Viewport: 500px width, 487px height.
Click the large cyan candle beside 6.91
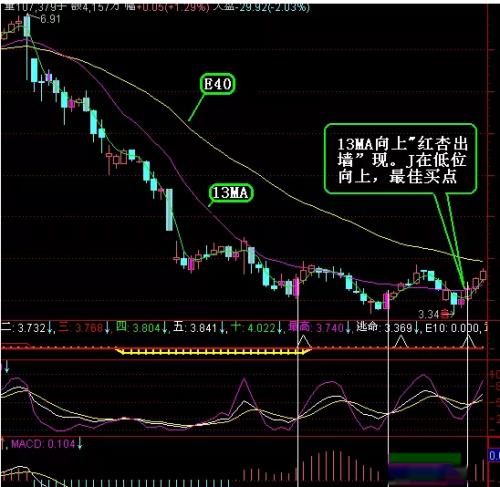click(27, 26)
